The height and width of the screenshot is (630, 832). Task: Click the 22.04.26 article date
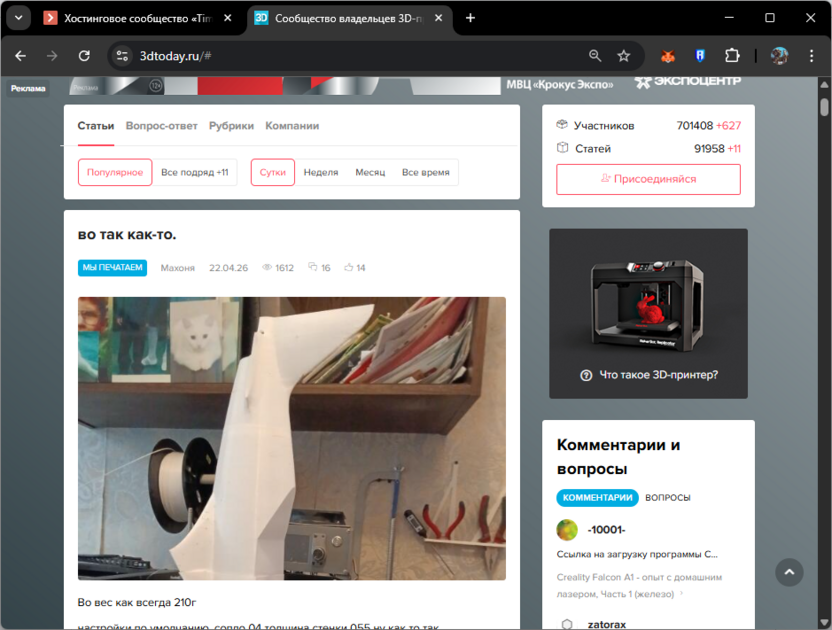228,267
